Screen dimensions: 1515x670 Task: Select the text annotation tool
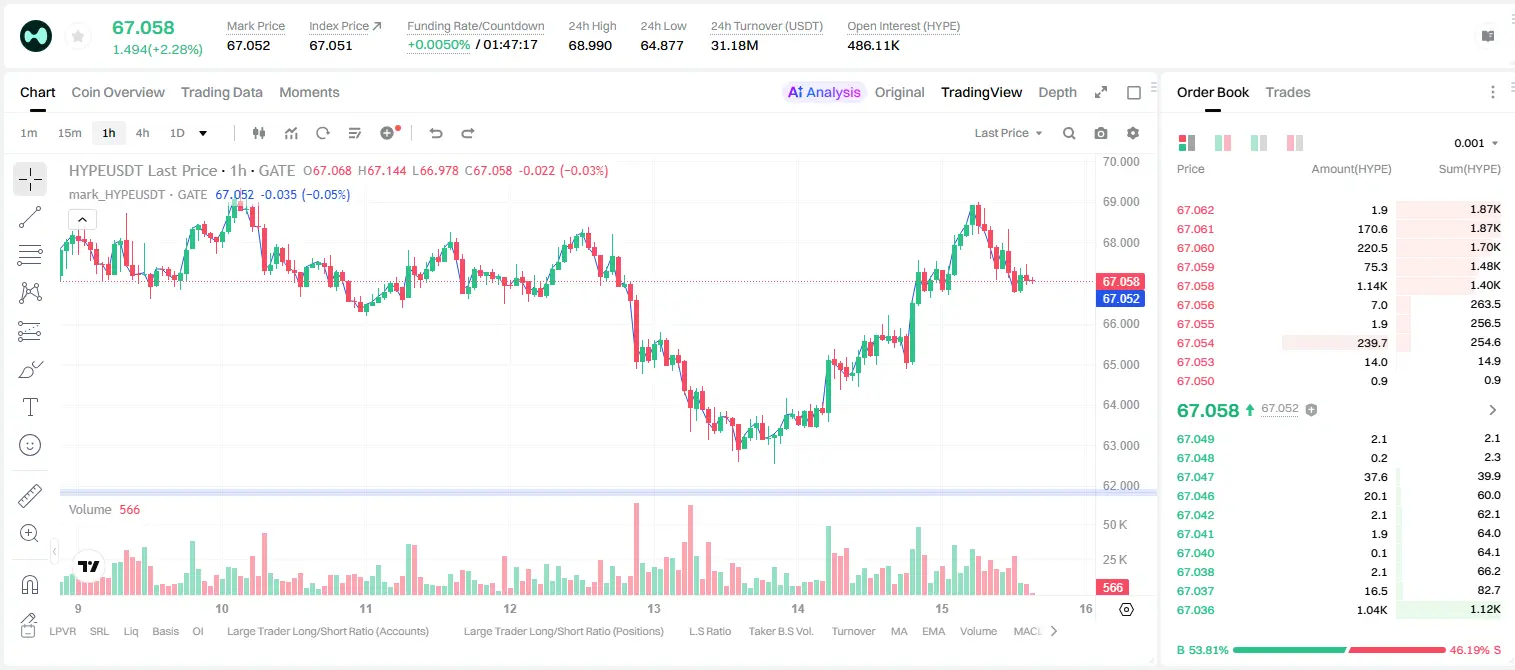click(x=30, y=407)
